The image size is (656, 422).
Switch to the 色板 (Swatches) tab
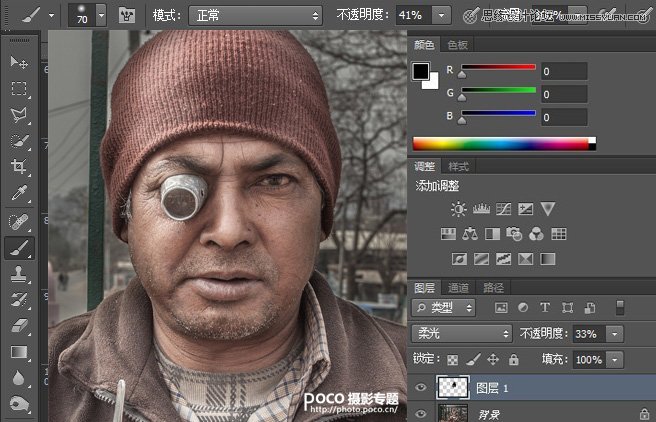pos(457,45)
